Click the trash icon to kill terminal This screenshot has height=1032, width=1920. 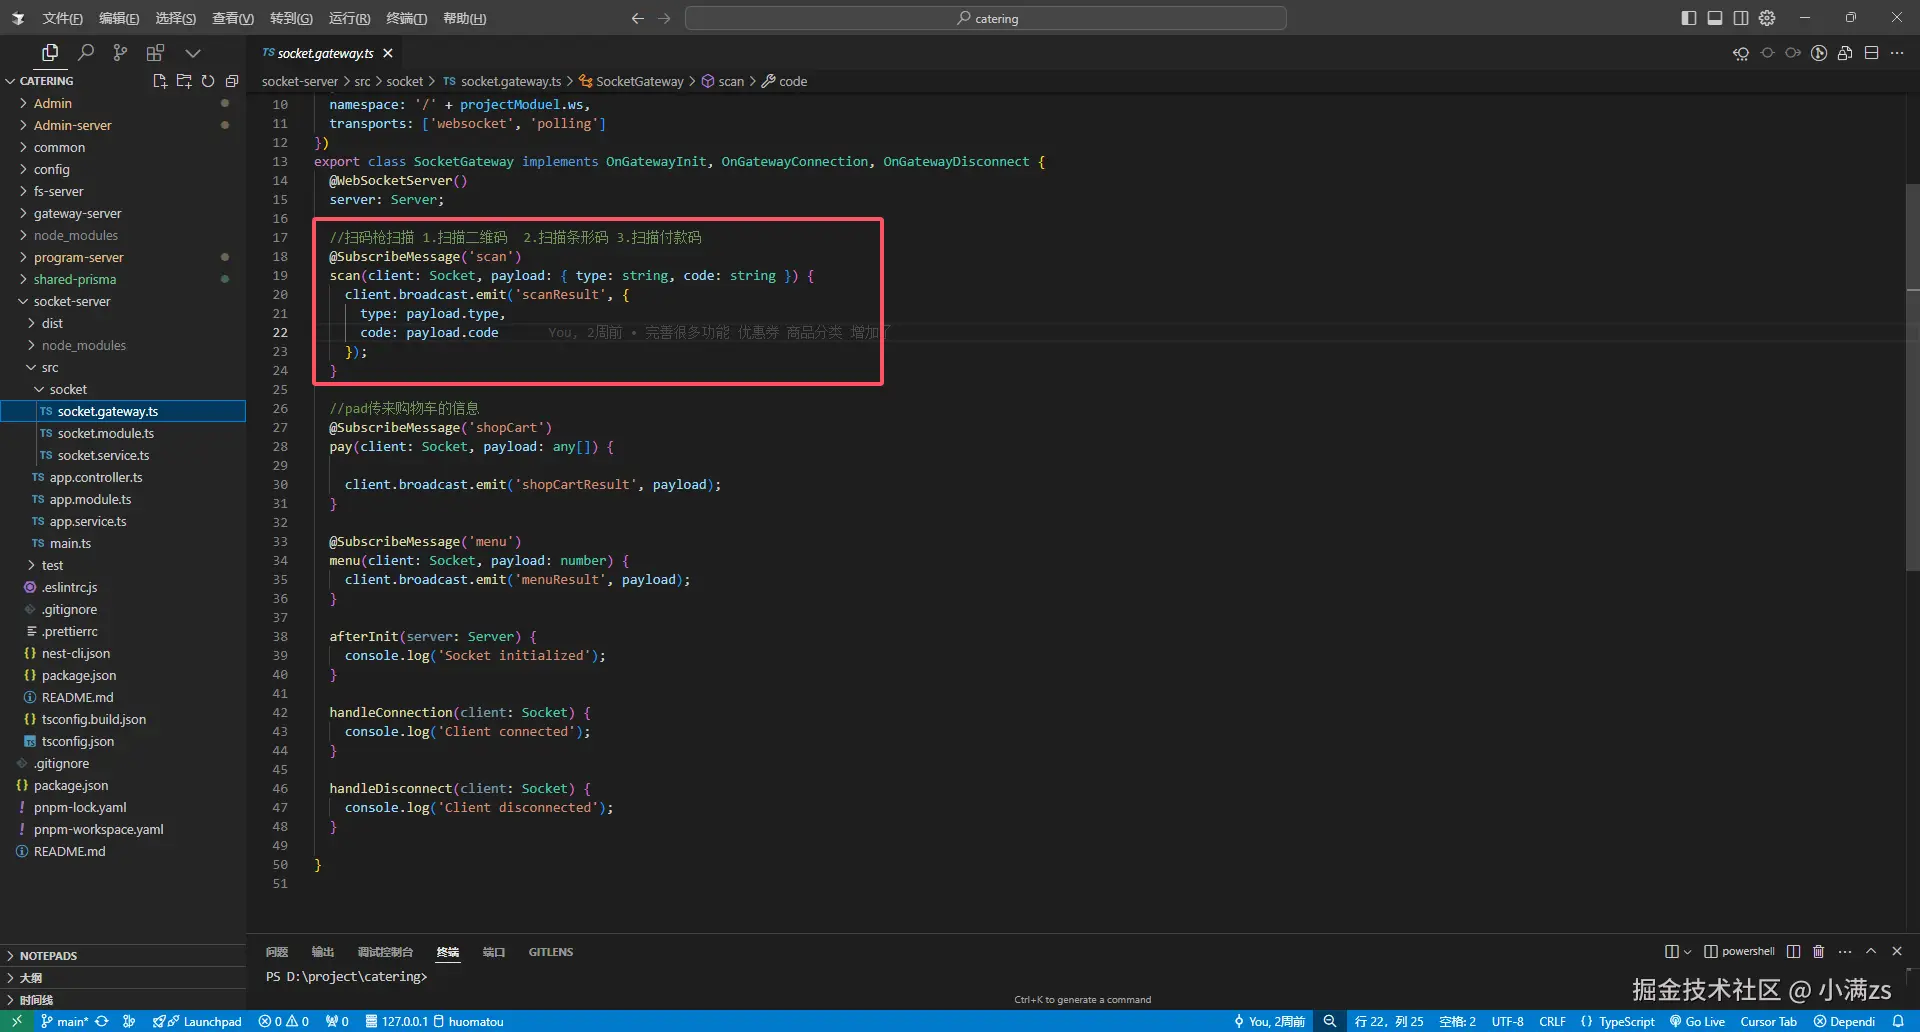pyautogui.click(x=1819, y=951)
